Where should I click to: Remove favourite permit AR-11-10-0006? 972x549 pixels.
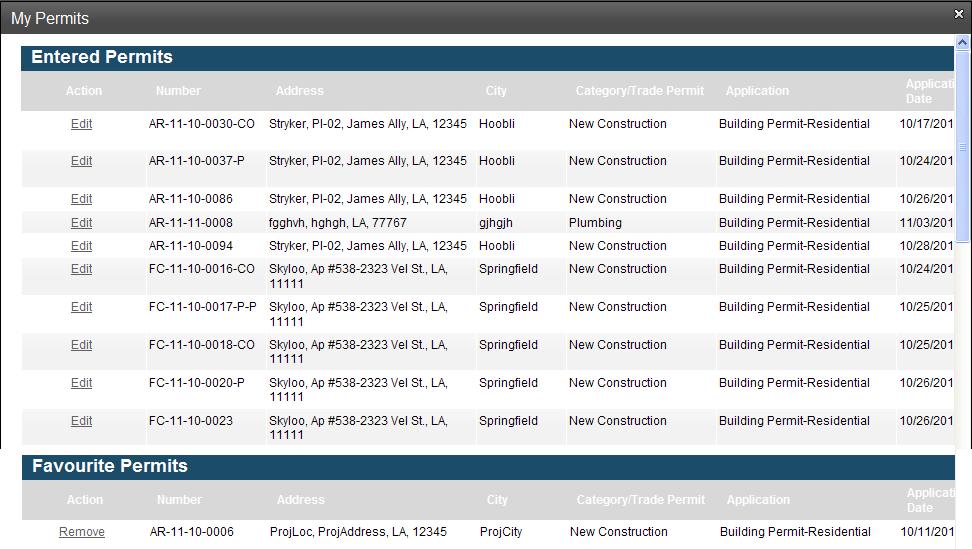point(82,532)
